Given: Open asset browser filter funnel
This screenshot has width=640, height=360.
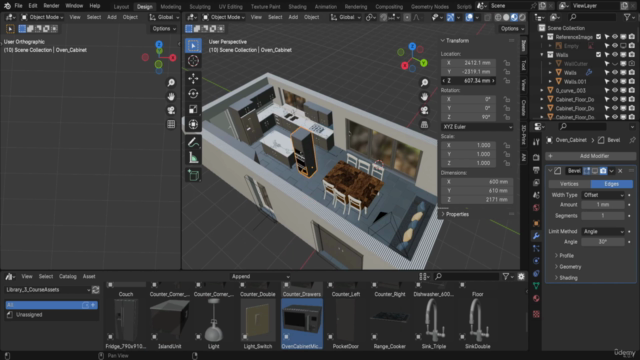Looking at the screenshot, I should [506, 277].
